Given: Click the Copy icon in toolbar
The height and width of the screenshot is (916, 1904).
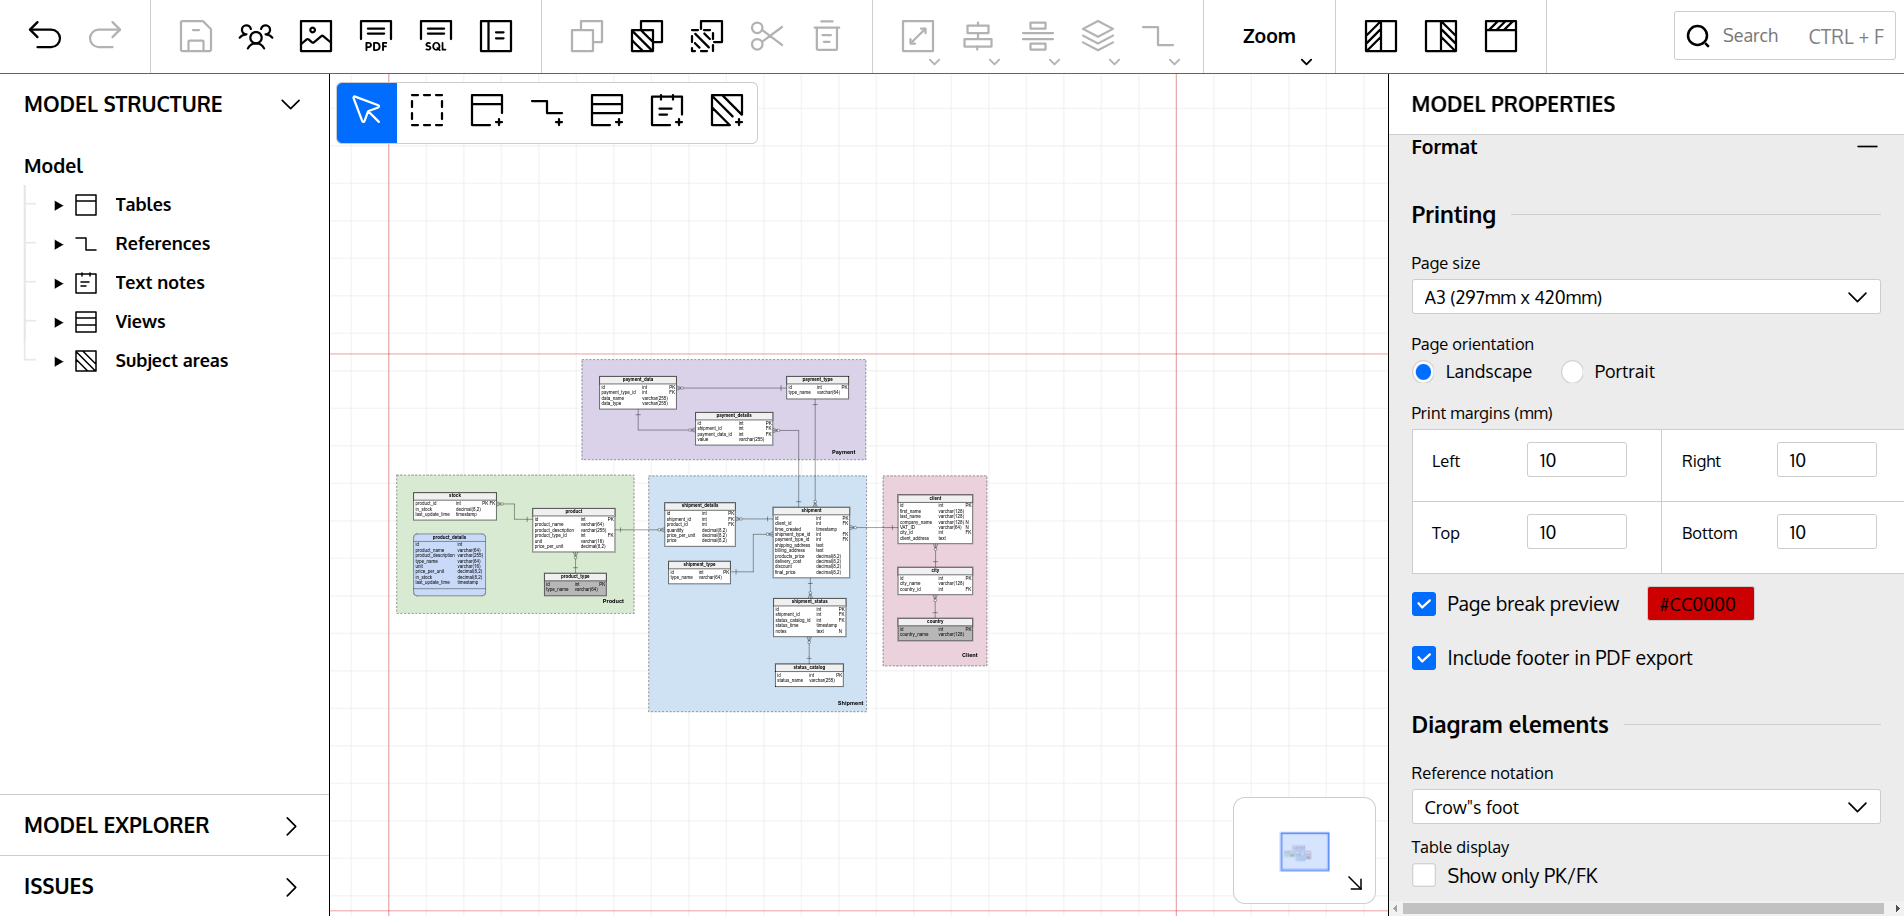Looking at the screenshot, I should [587, 36].
